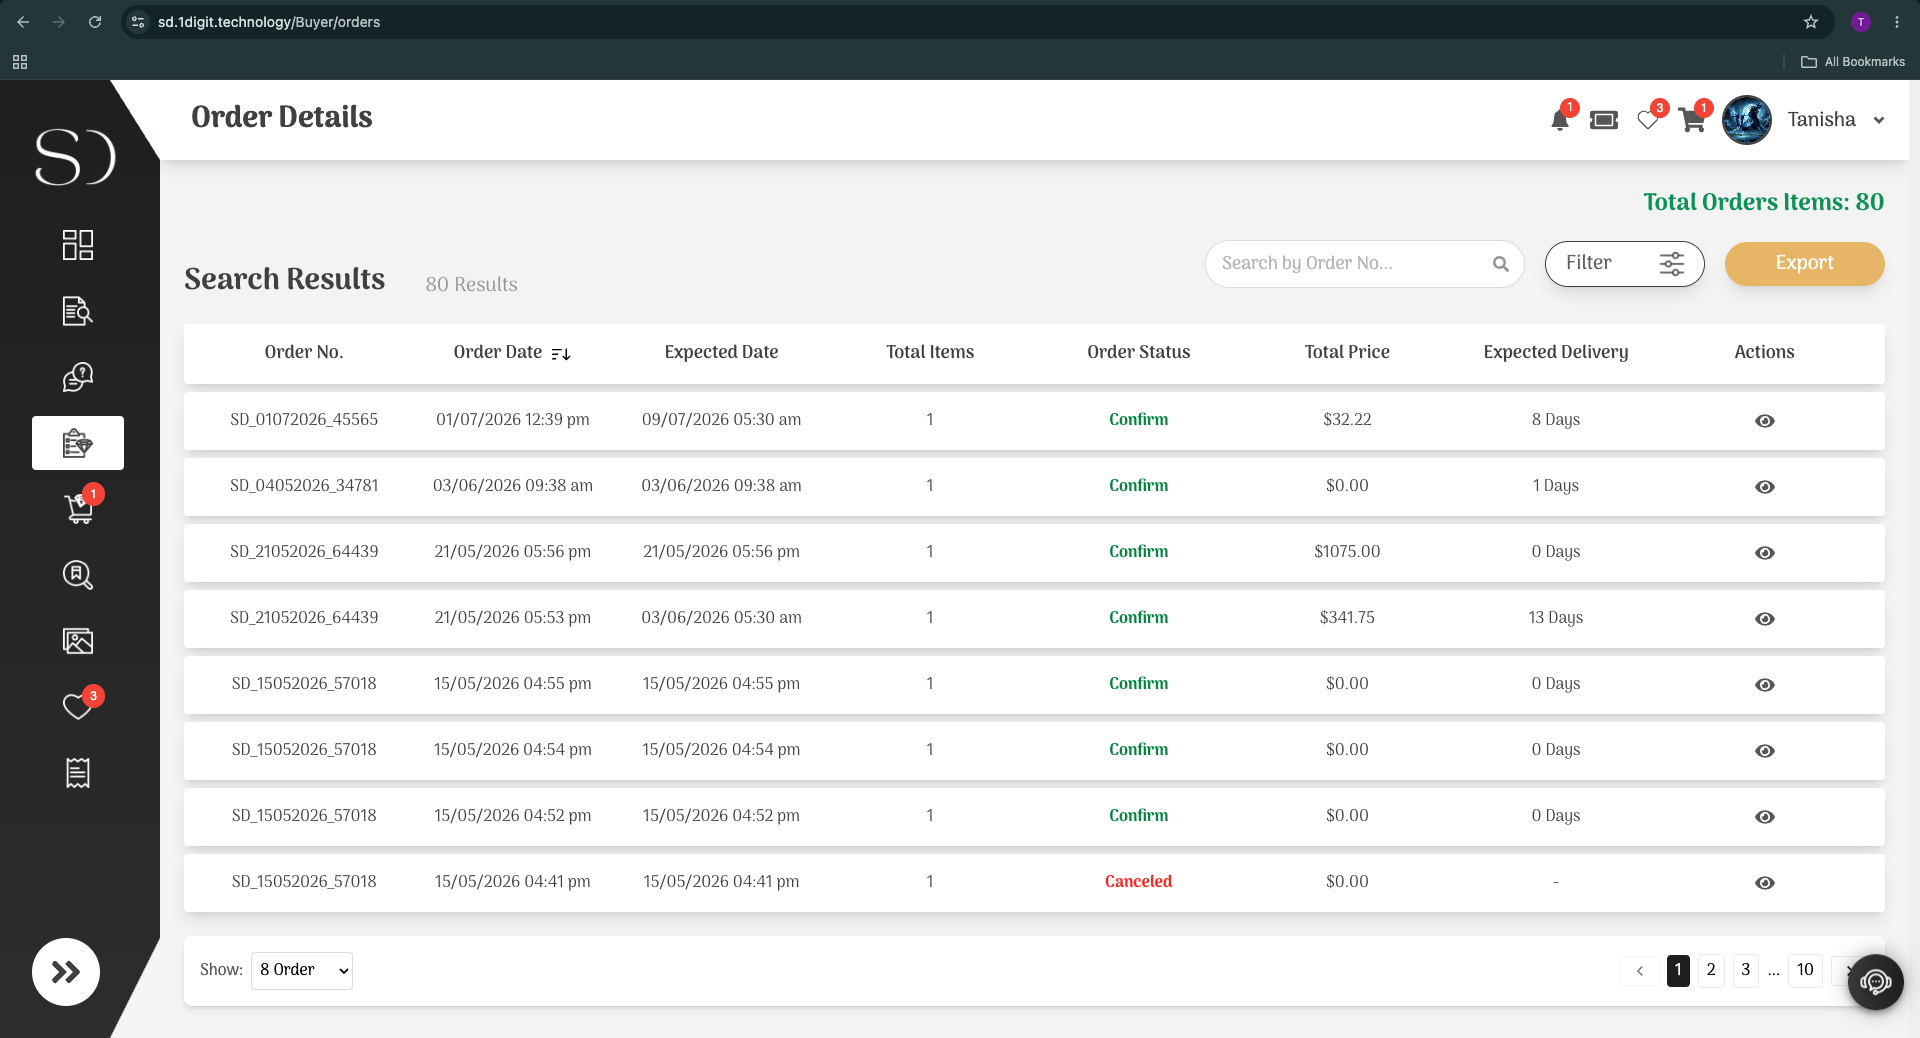Open the sidebar cart icon with badge
The height and width of the screenshot is (1038, 1920).
tap(80, 508)
